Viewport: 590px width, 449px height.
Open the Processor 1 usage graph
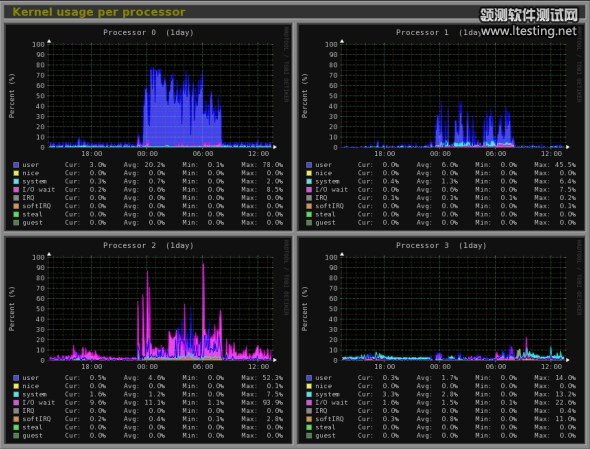pyautogui.click(x=441, y=127)
